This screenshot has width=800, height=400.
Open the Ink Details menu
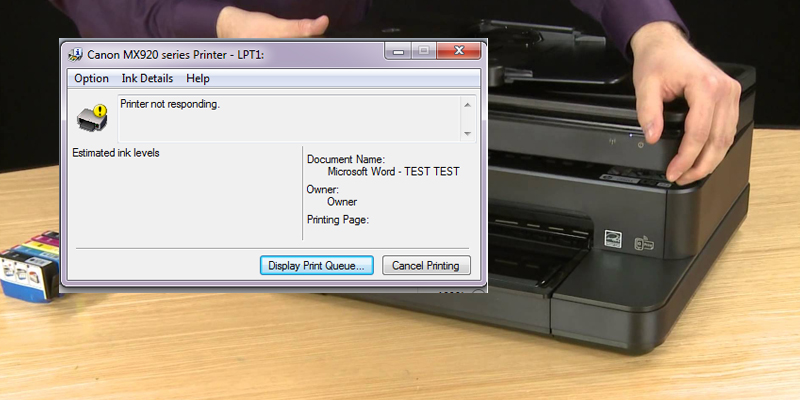[x=147, y=79]
